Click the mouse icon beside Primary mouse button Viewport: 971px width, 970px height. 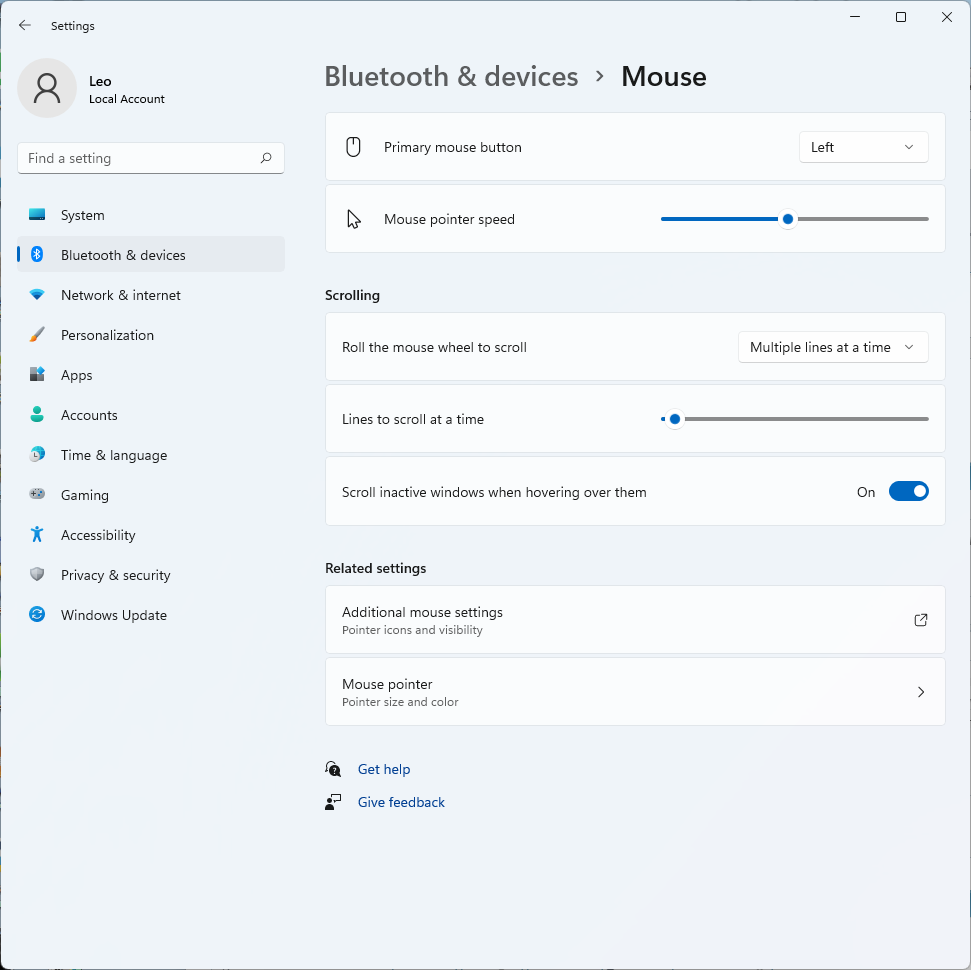click(353, 147)
